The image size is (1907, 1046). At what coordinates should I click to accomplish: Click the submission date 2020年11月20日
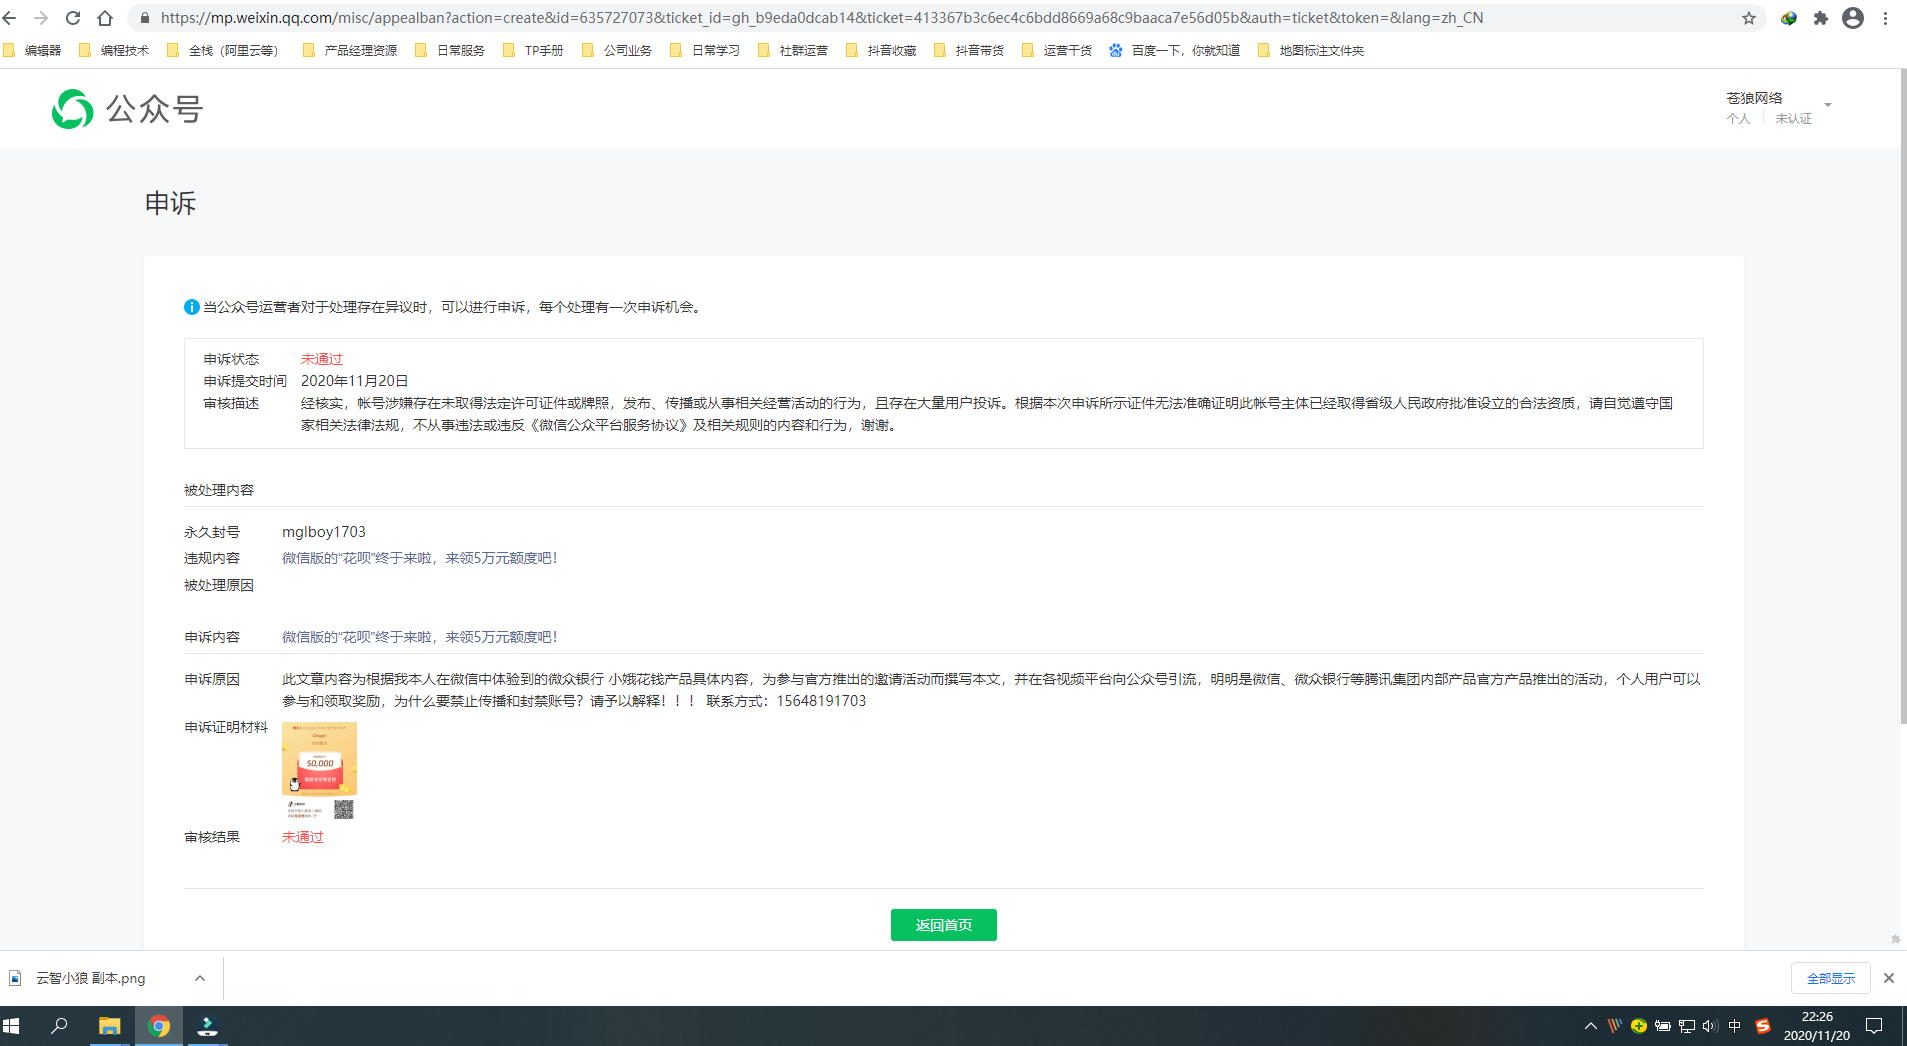pos(355,381)
